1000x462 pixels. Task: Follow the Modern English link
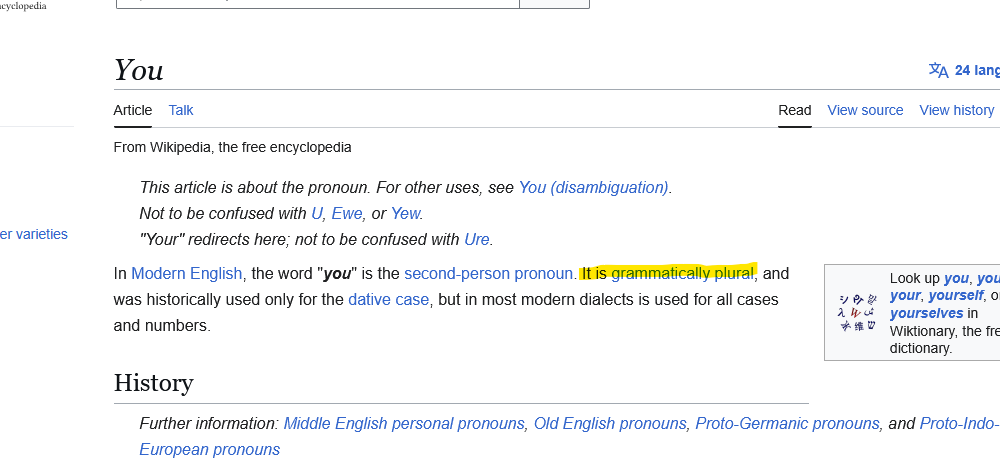tap(187, 274)
